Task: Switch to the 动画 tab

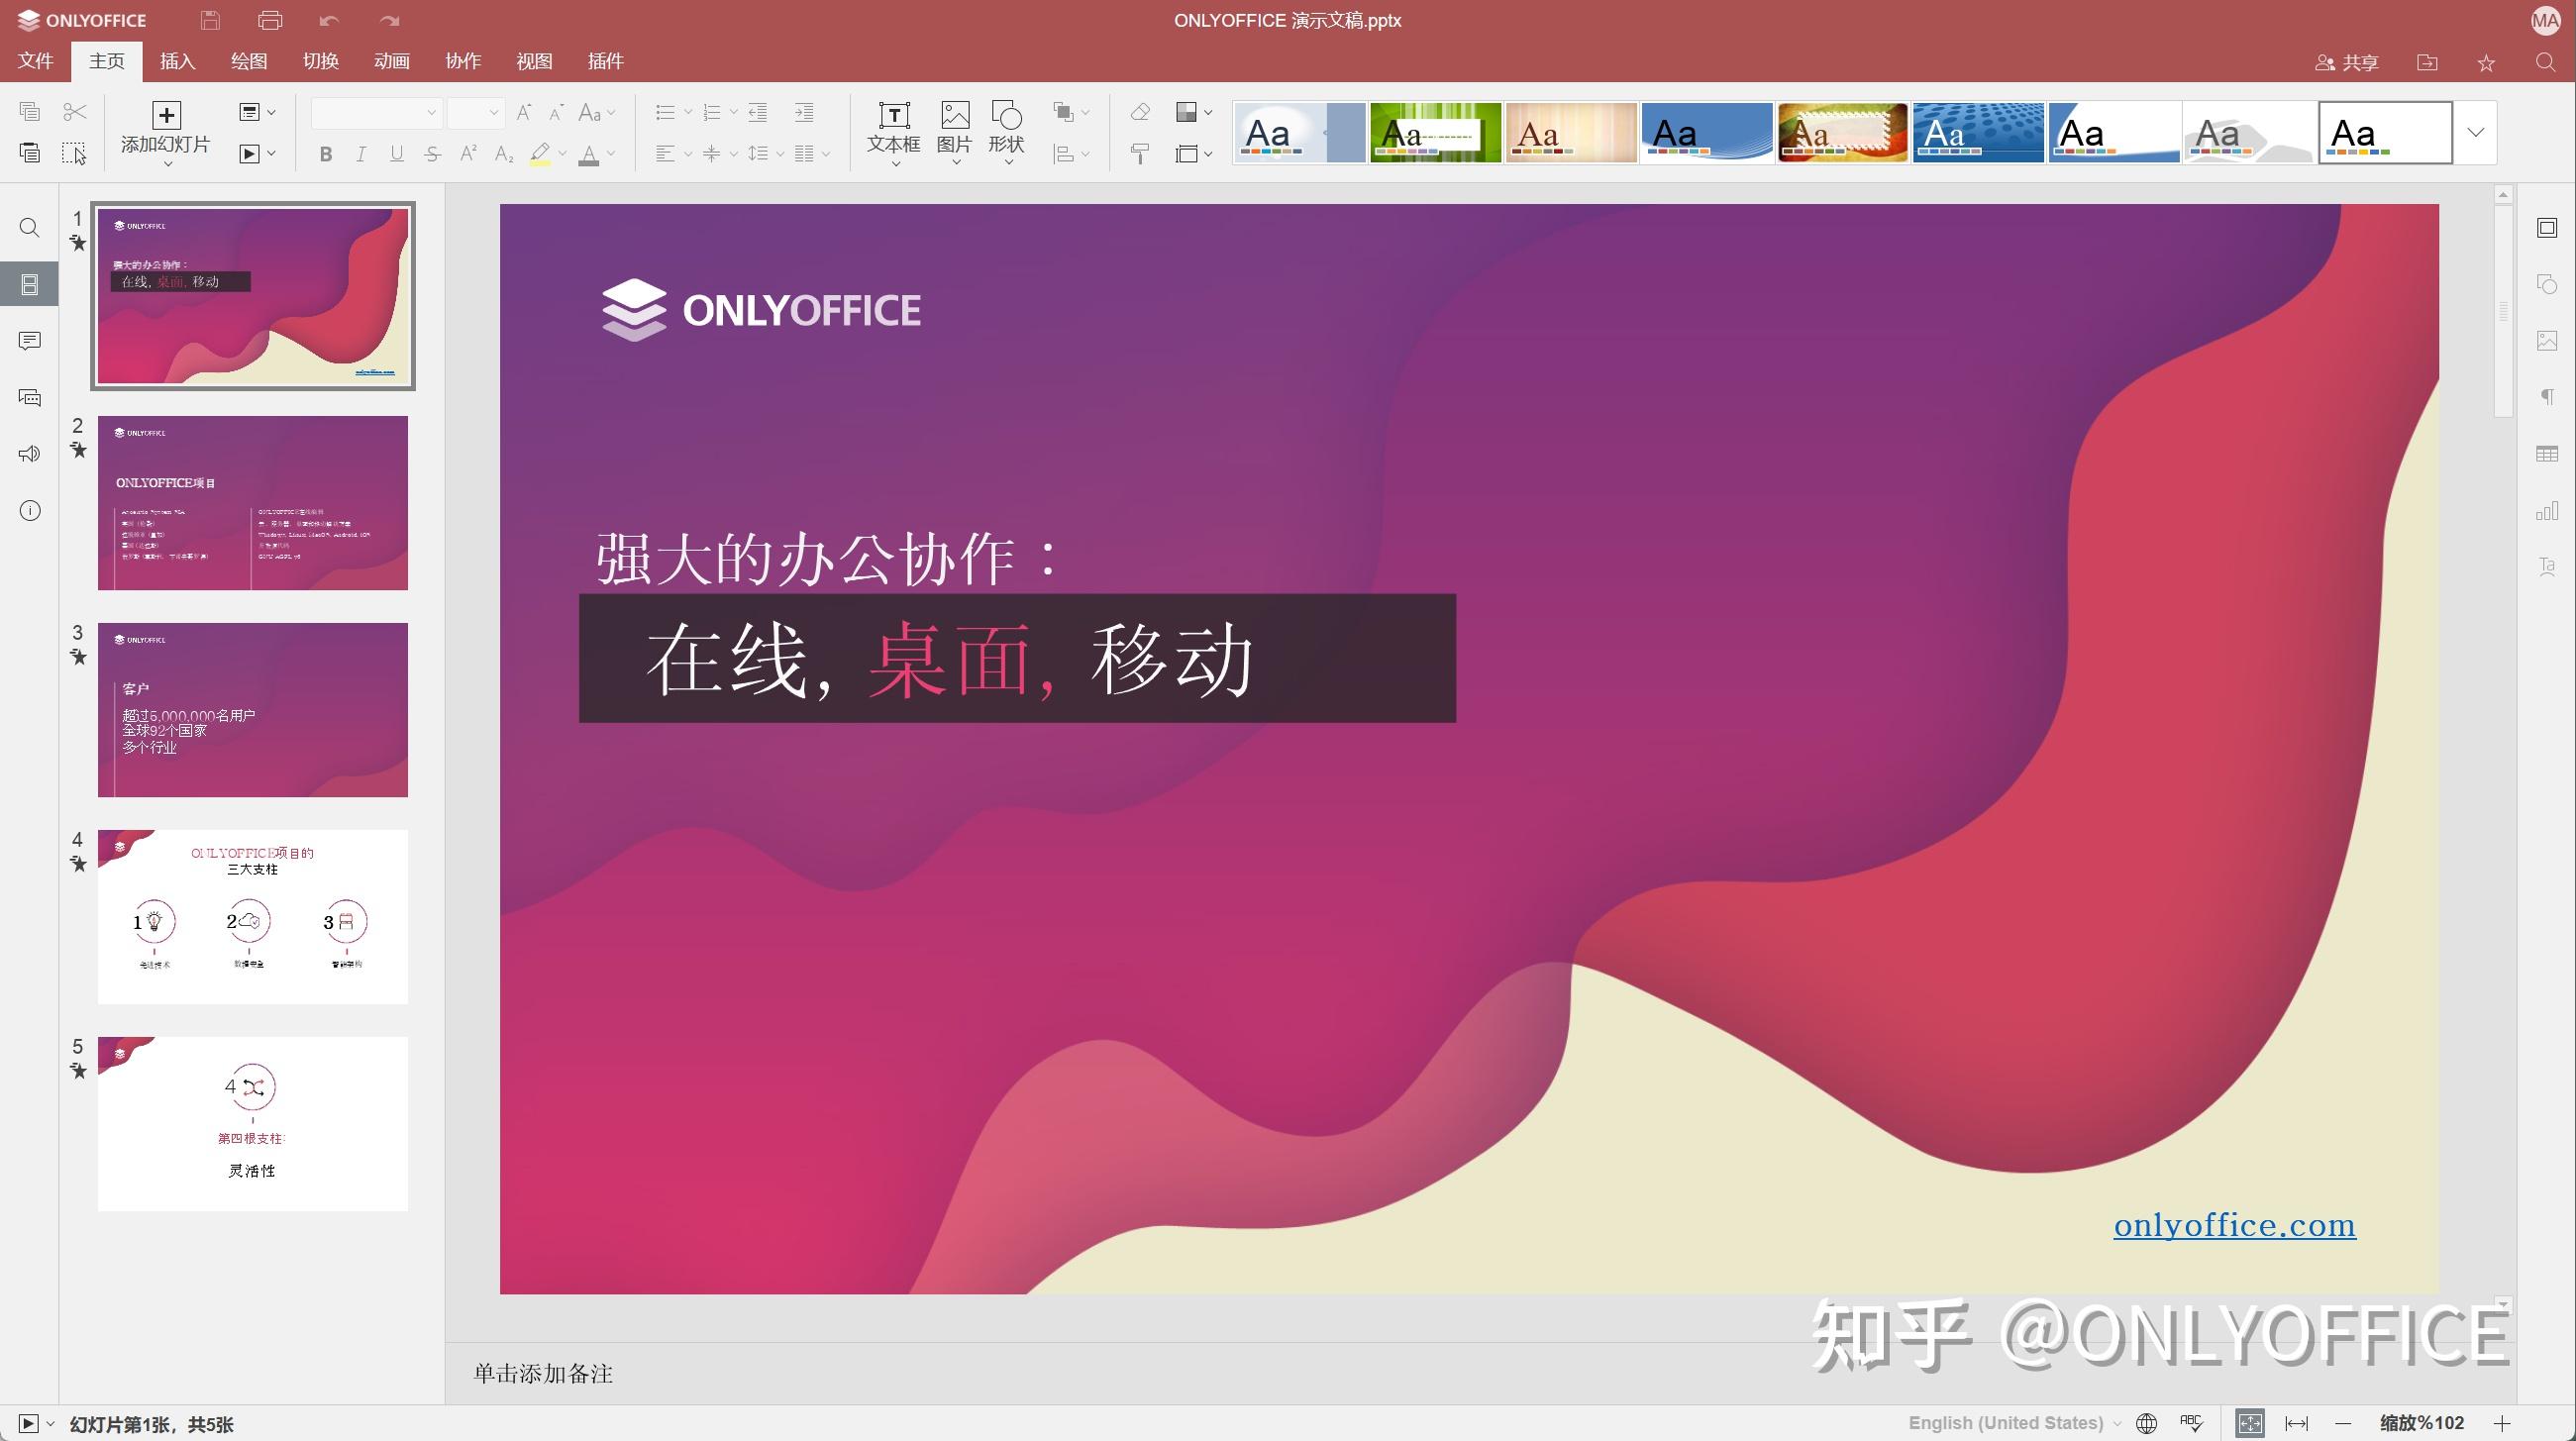Action: (x=392, y=61)
